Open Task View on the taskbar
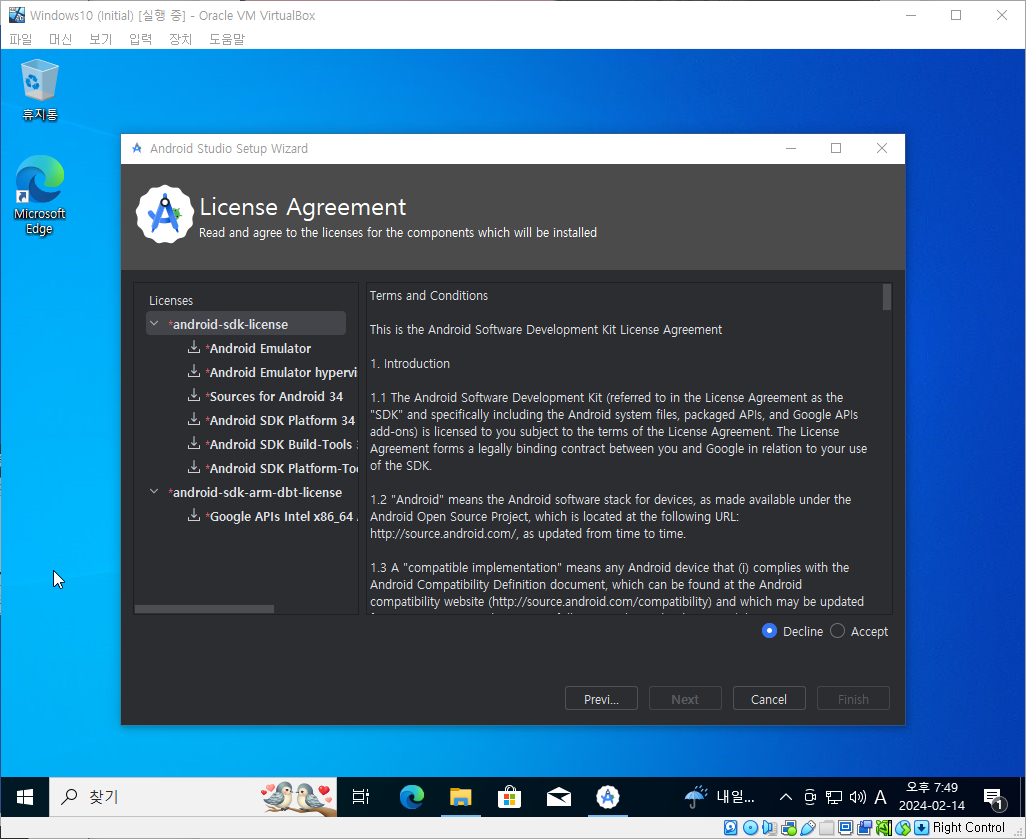The width and height of the screenshot is (1026, 839). coord(361,796)
